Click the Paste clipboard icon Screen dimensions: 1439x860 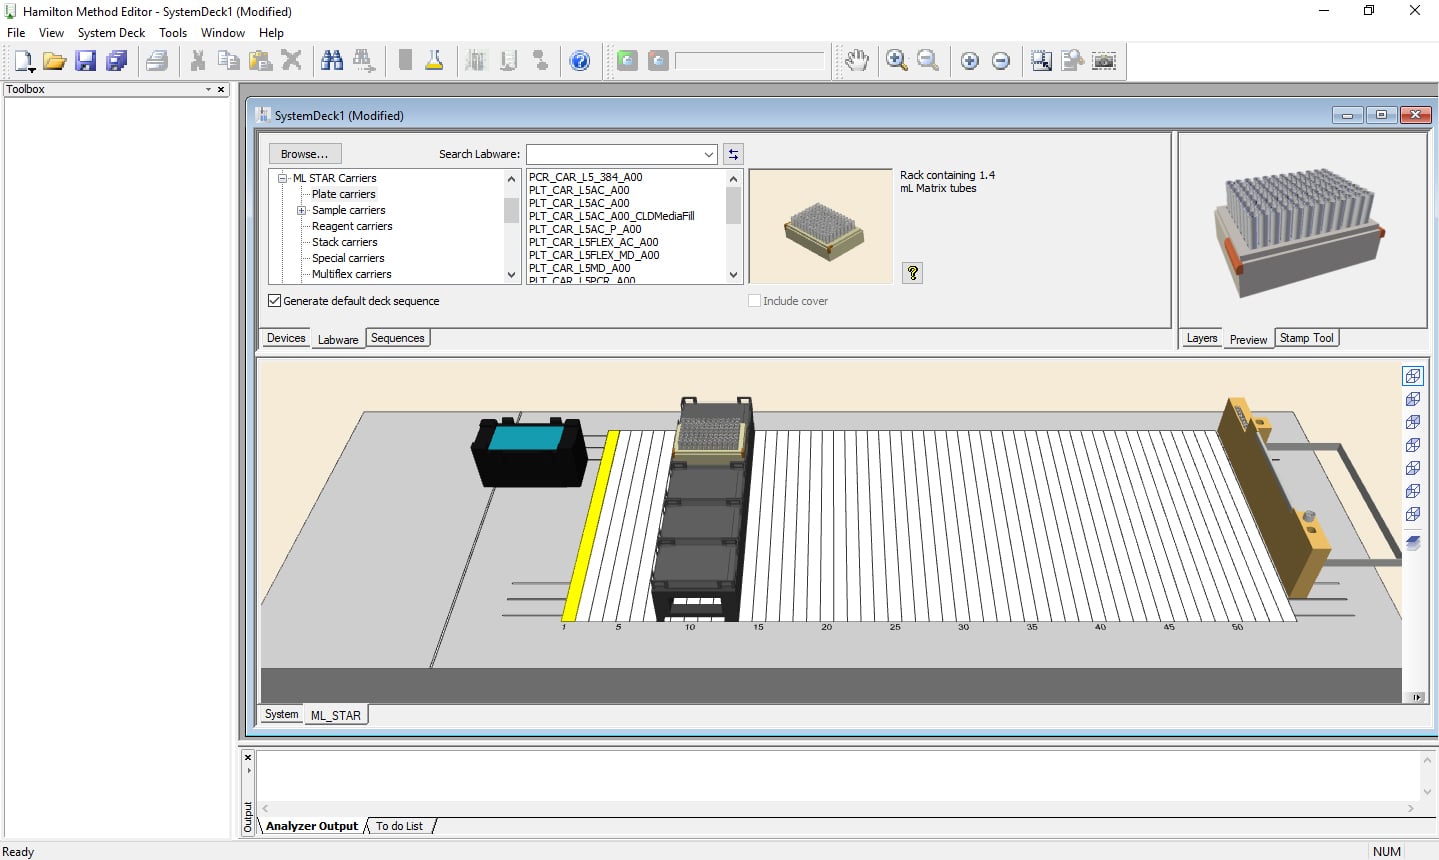[x=260, y=61]
